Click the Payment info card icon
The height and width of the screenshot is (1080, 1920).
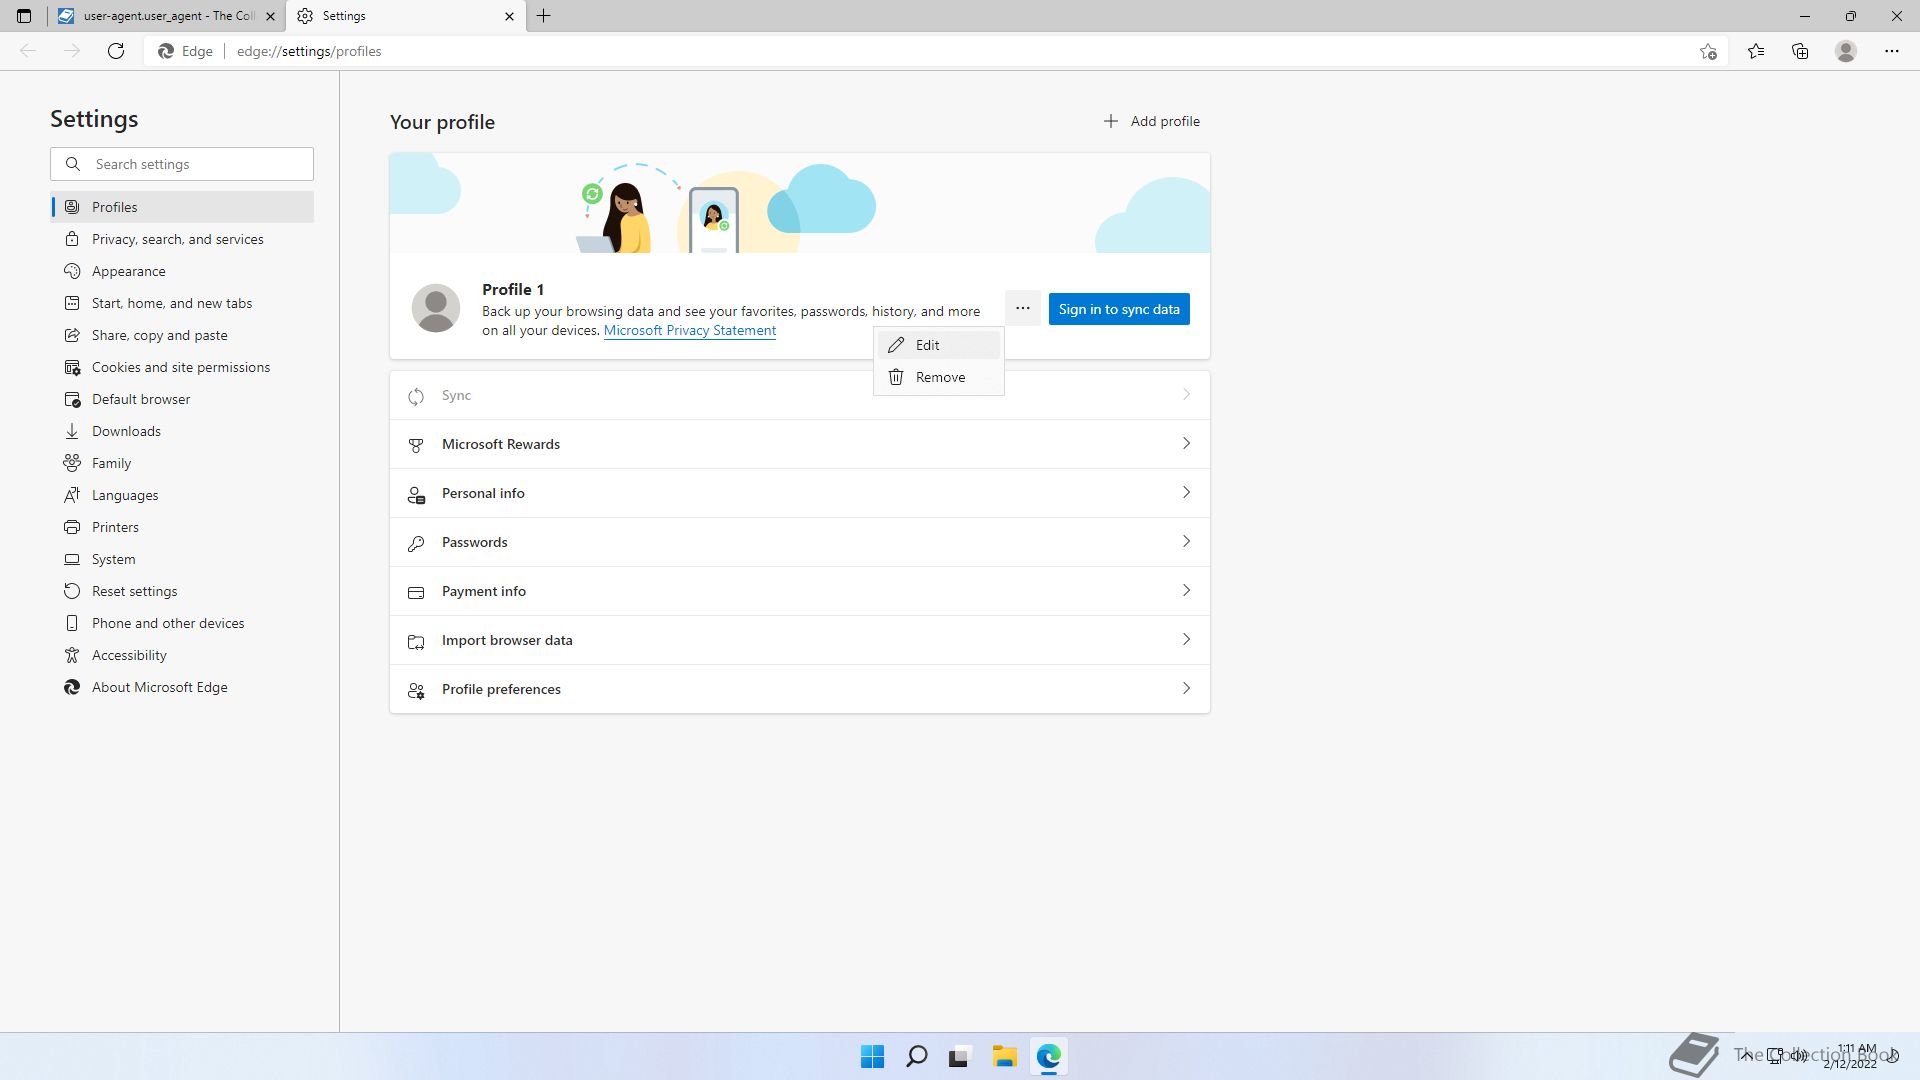click(x=416, y=592)
